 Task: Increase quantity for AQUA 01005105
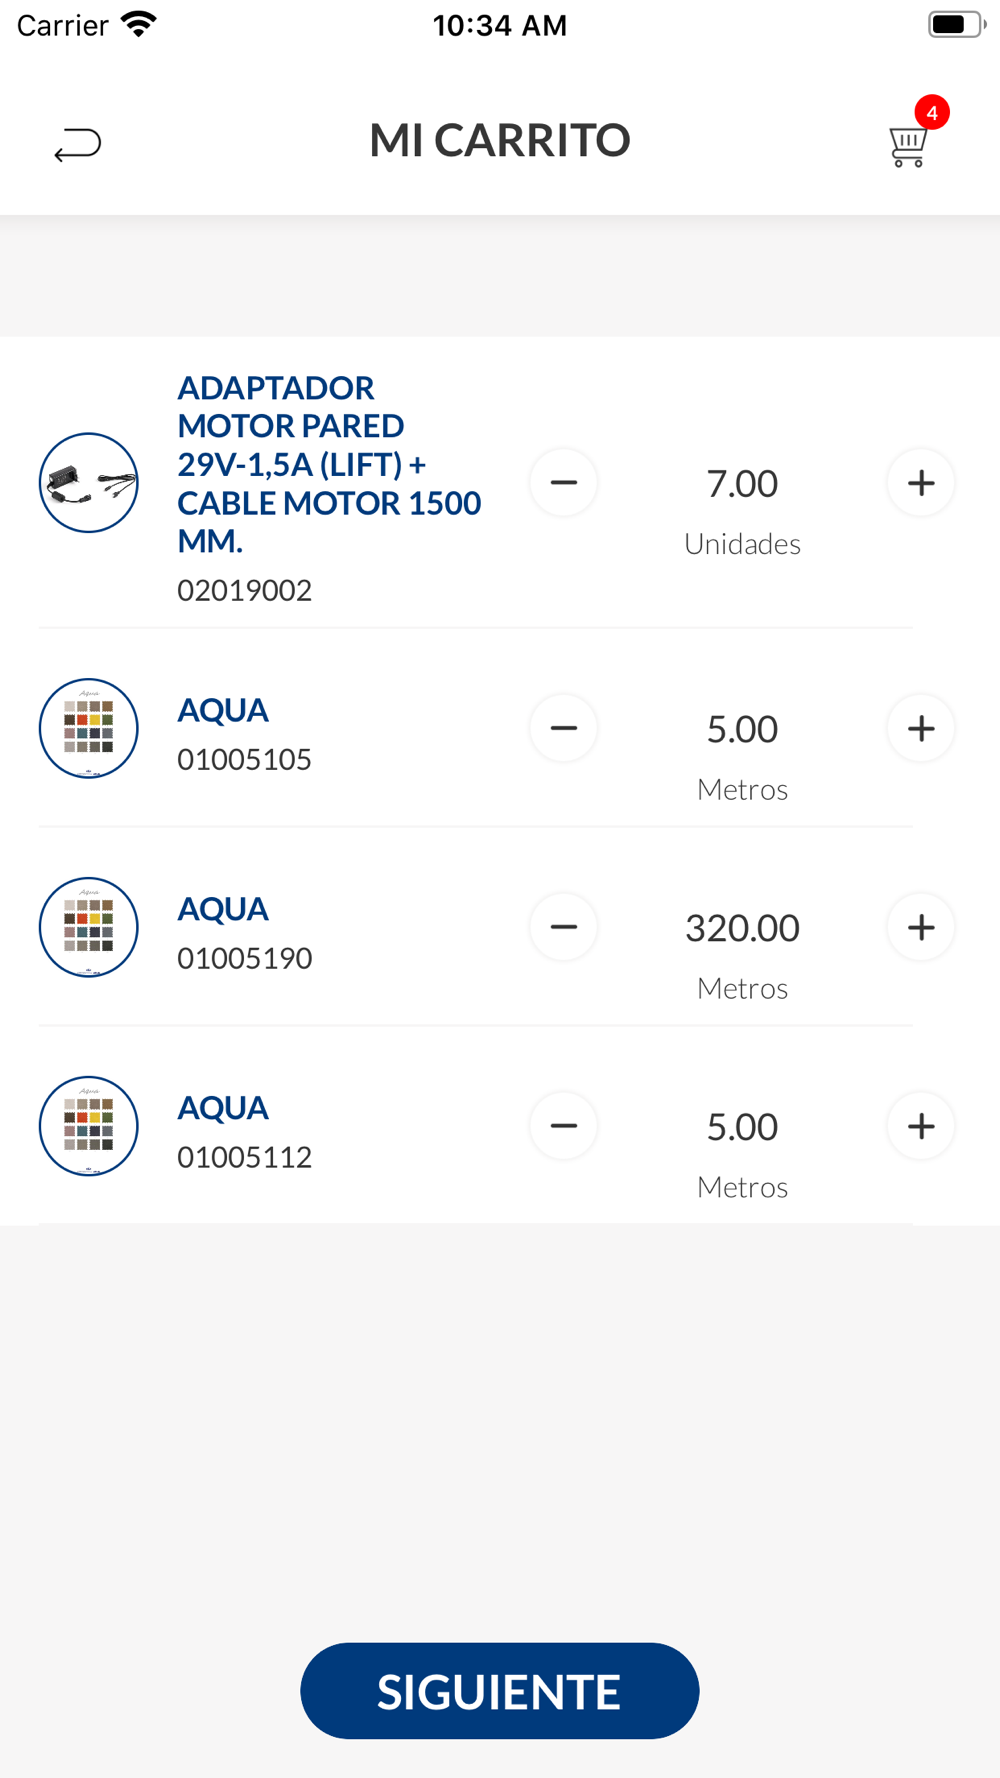pos(921,728)
